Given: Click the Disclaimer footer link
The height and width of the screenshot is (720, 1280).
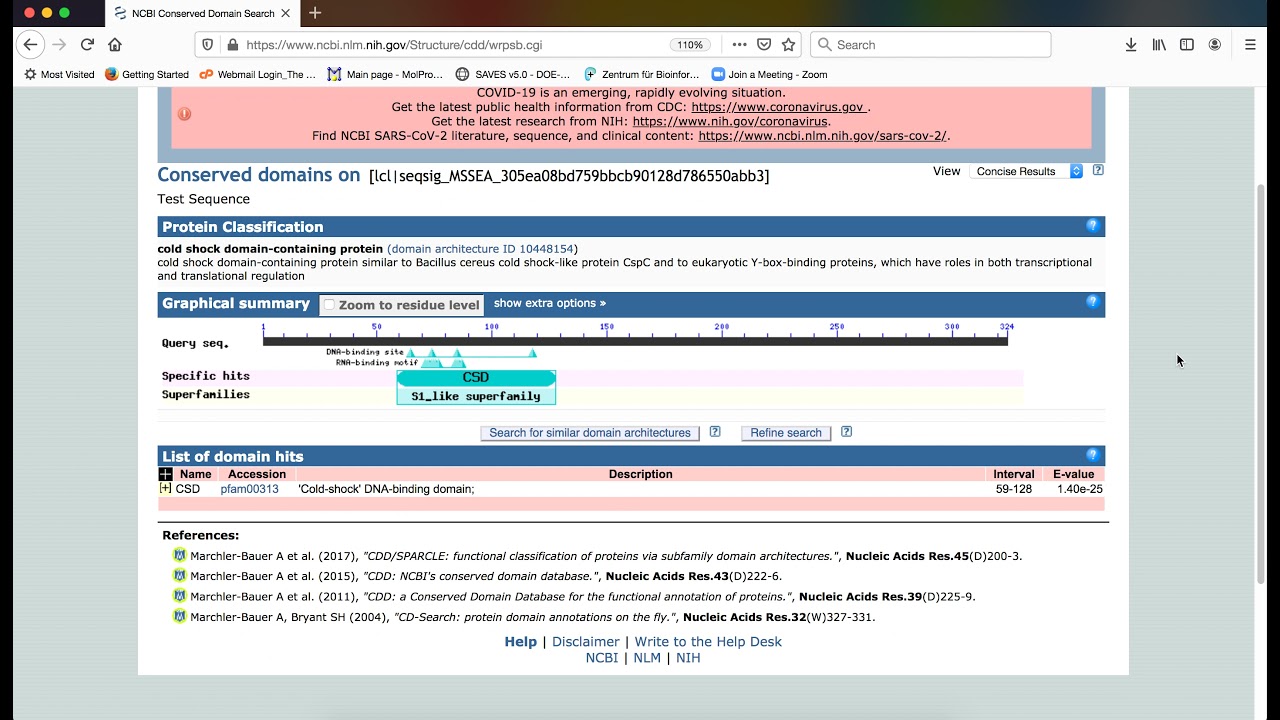Looking at the screenshot, I should click(585, 642).
